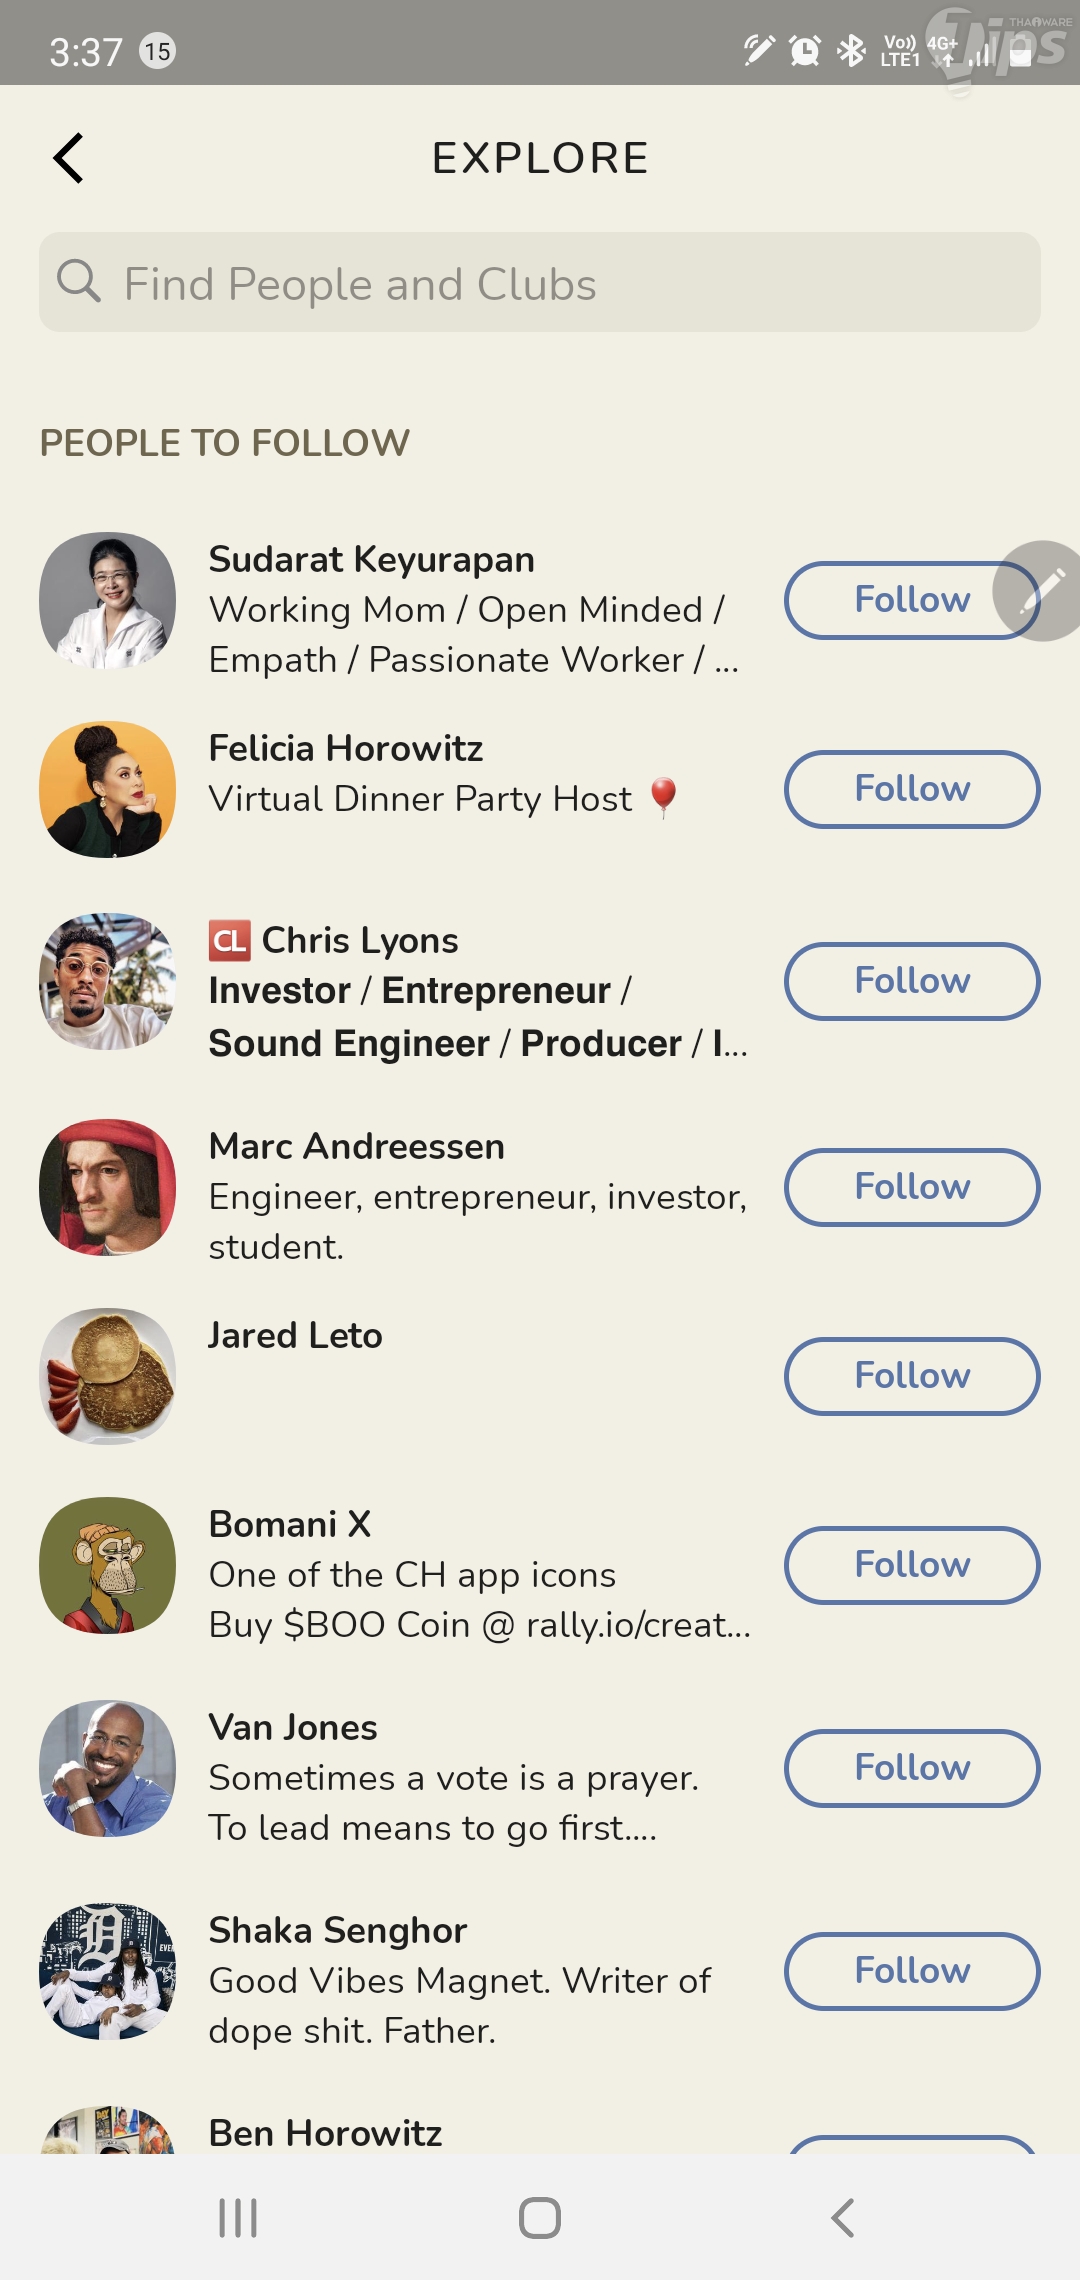
Task: Open Bomani X's ape avatar
Action: click(108, 1565)
